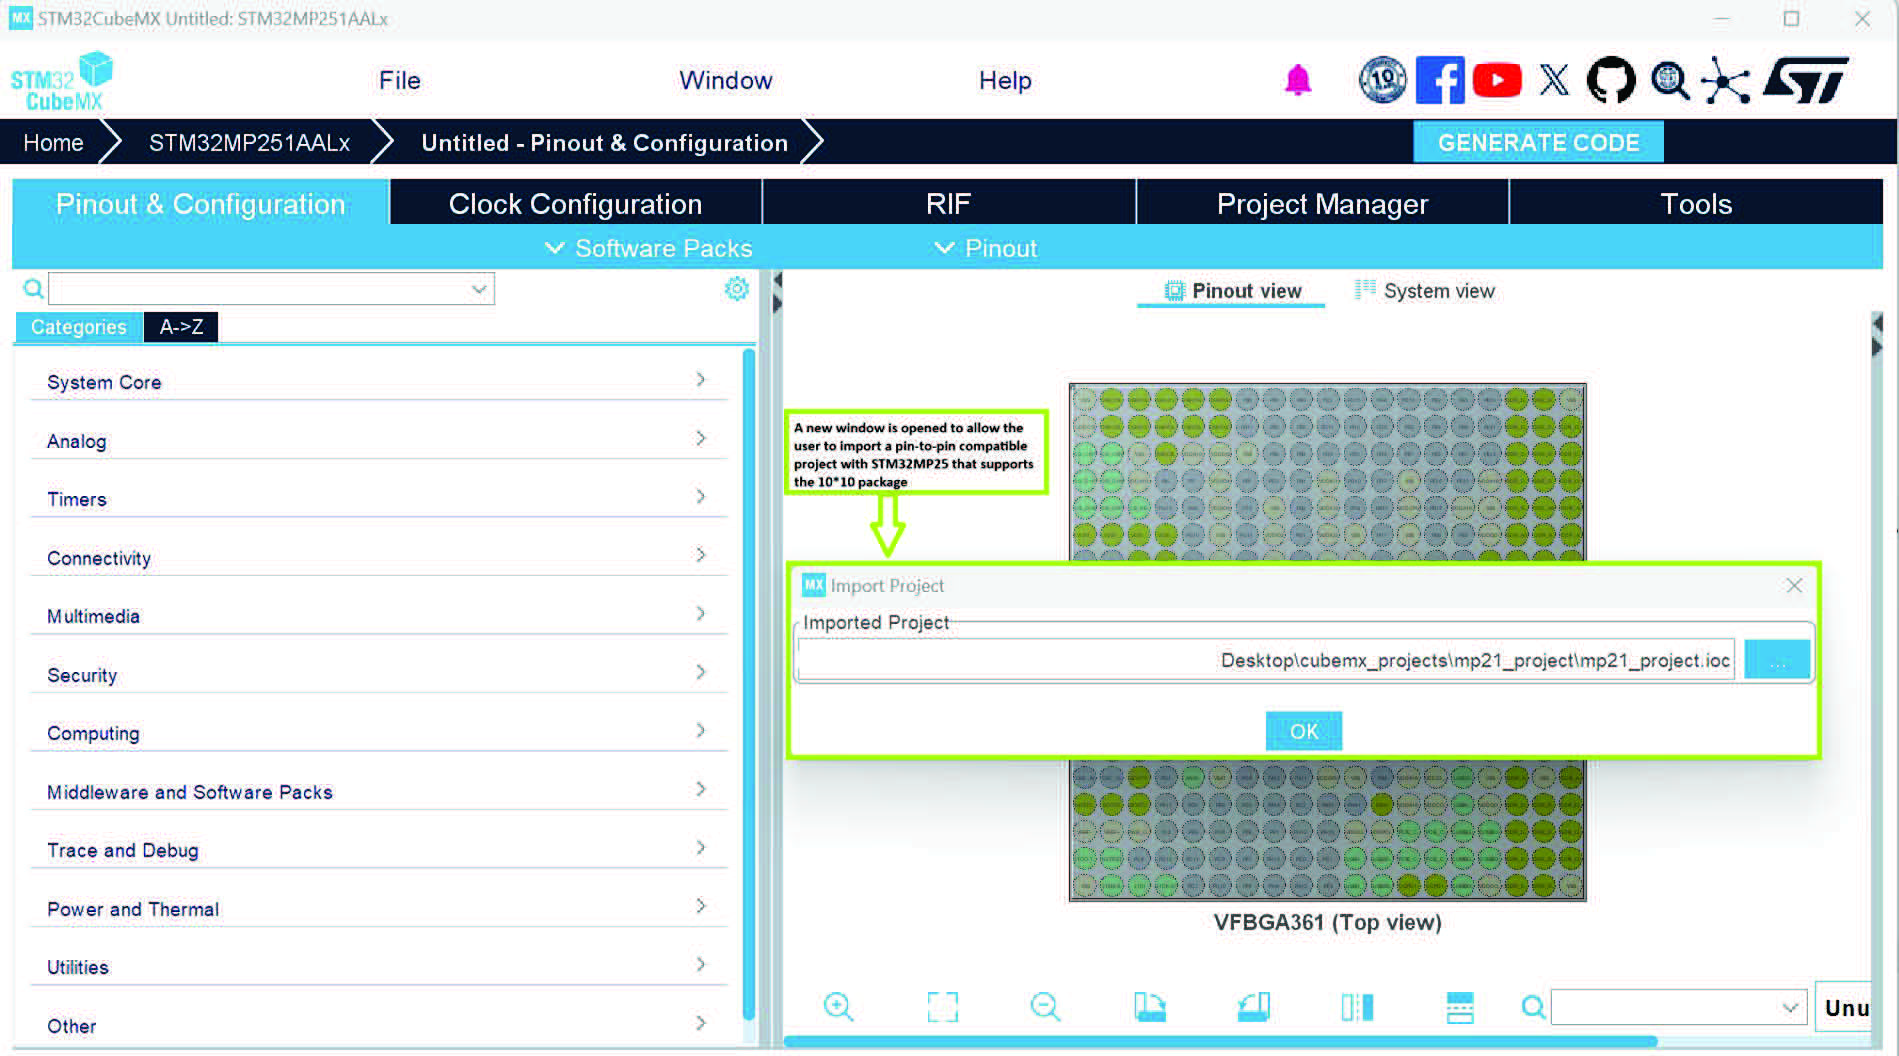The width and height of the screenshot is (1899, 1056).
Task: Toggle the split view icon in pinout toolbar
Action: coord(1357,1007)
